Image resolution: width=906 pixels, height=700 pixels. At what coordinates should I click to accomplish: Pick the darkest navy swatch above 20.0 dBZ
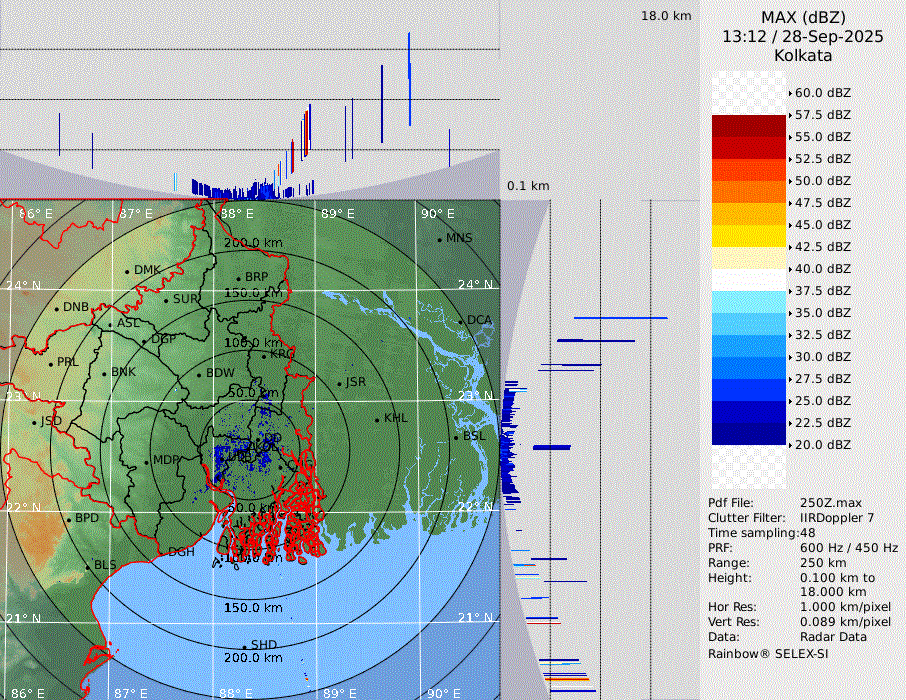tap(748, 434)
